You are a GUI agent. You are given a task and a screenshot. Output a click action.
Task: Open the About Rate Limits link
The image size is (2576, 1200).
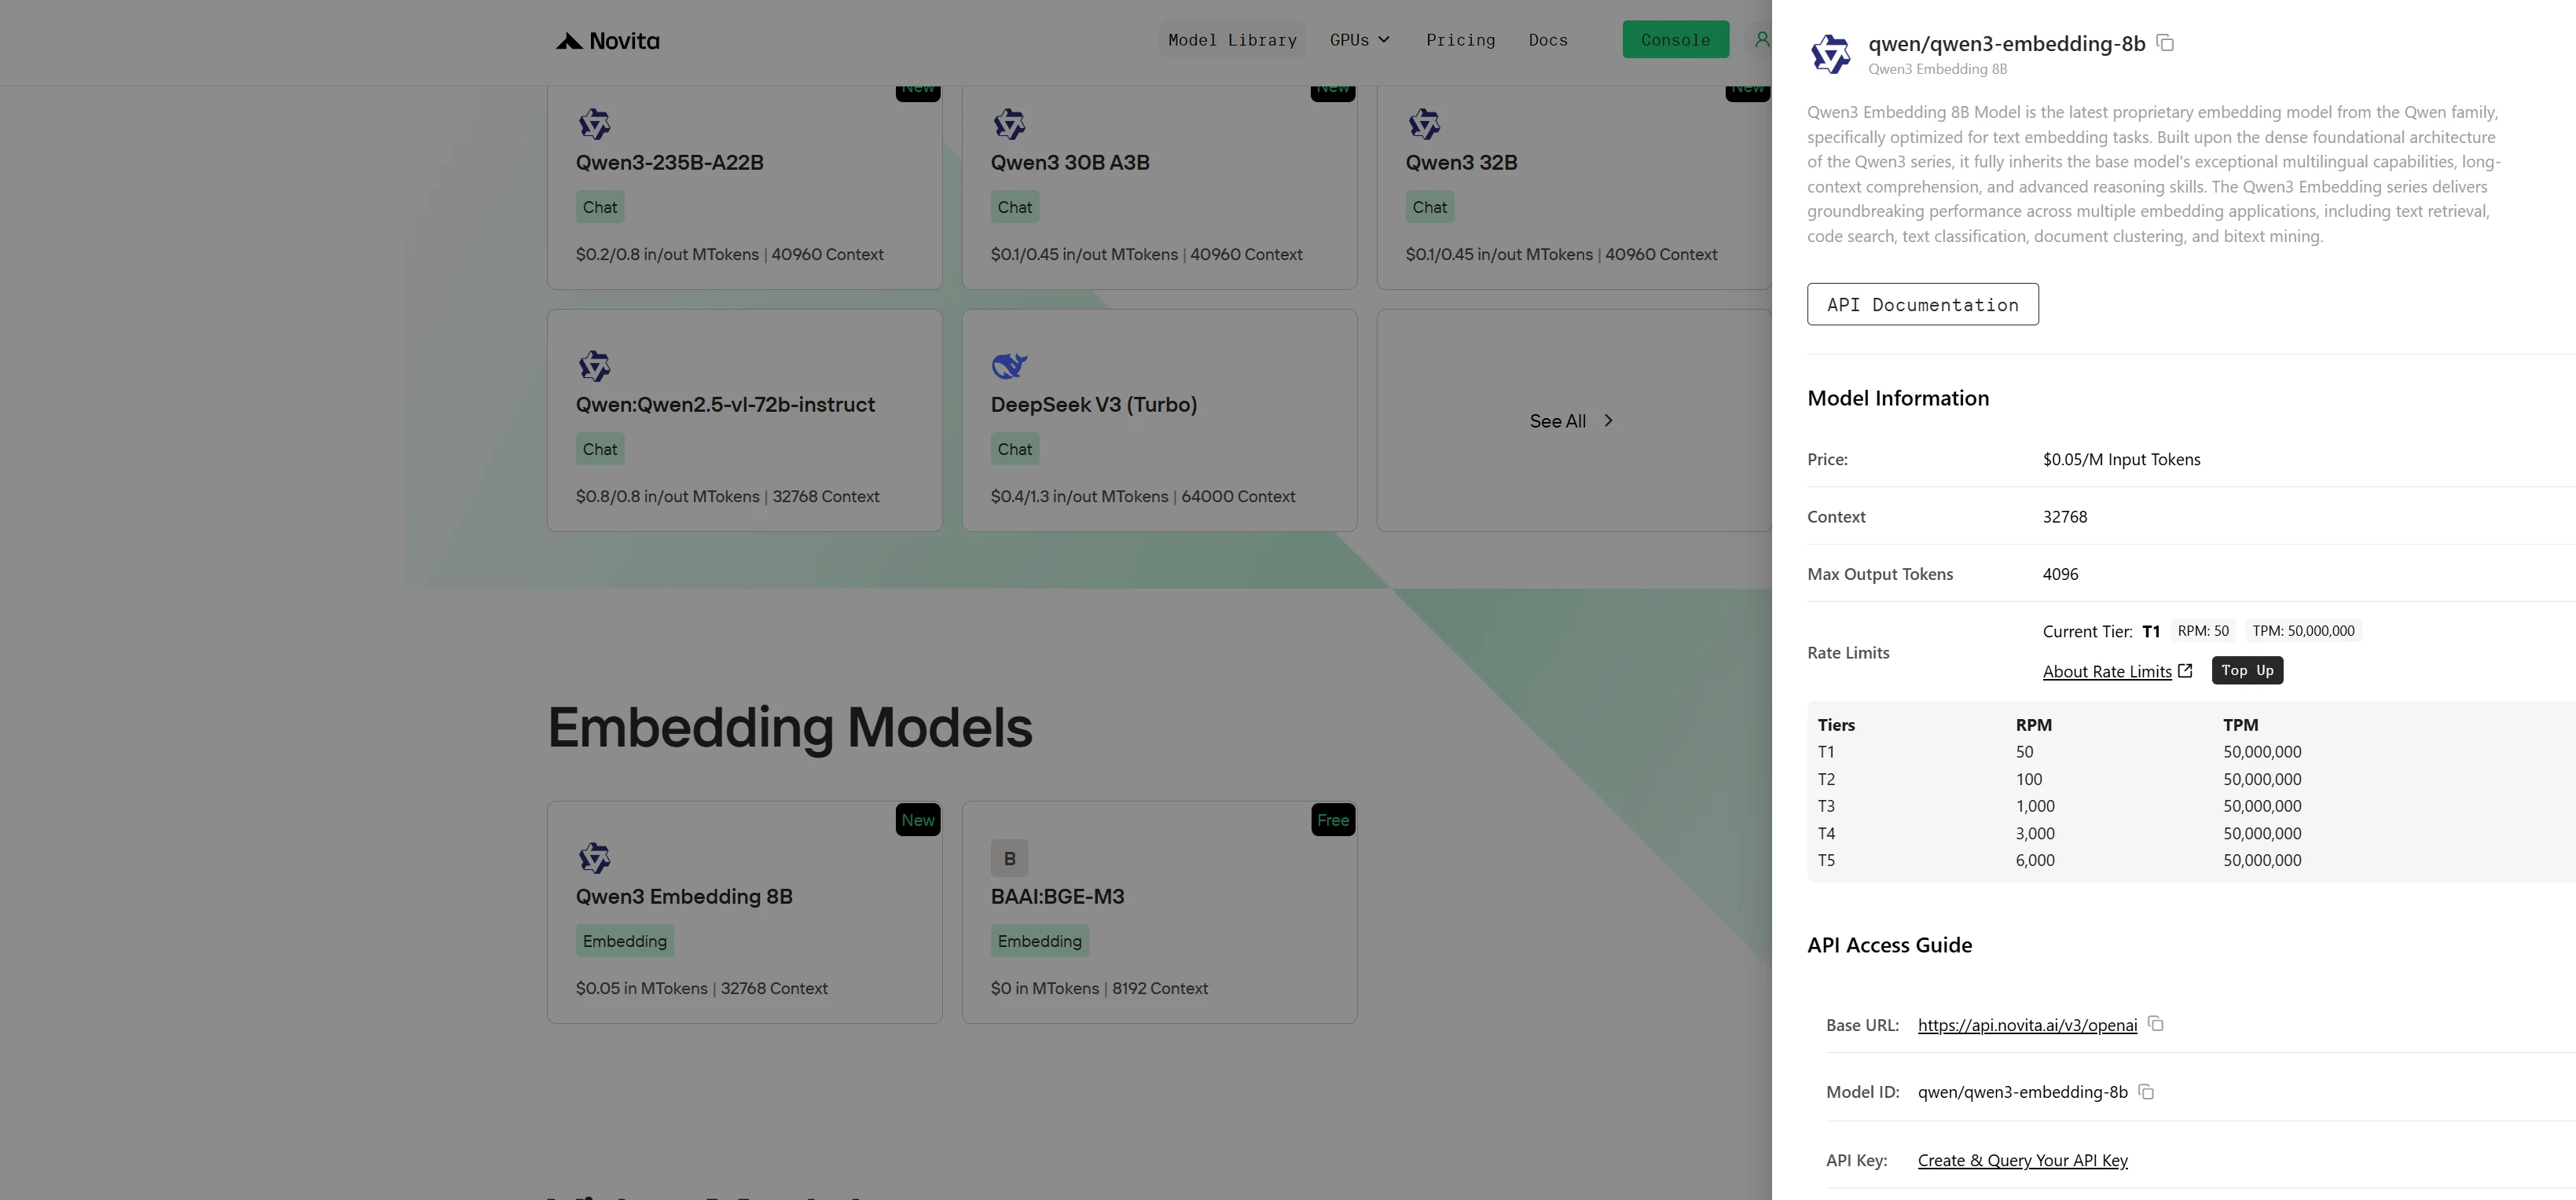pyautogui.click(x=2106, y=671)
